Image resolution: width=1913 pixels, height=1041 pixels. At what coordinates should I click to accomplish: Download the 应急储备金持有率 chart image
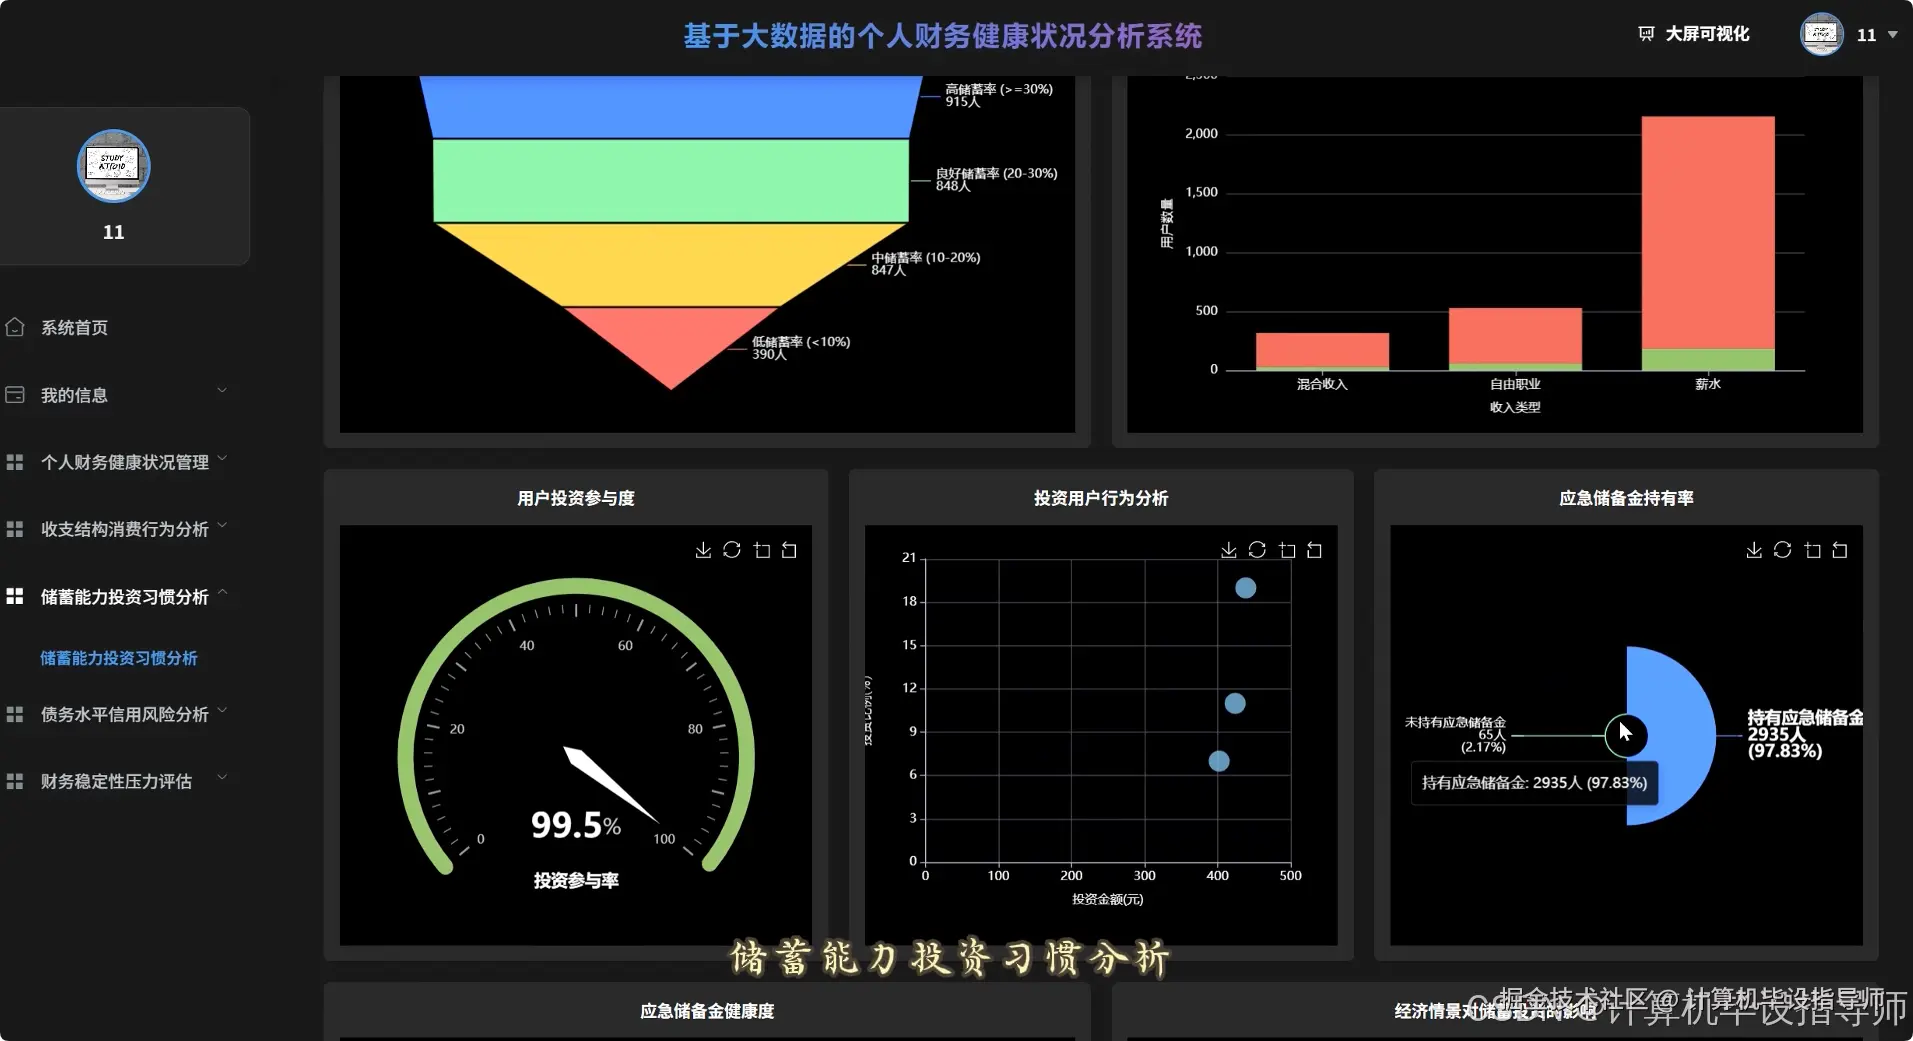(x=1753, y=549)
